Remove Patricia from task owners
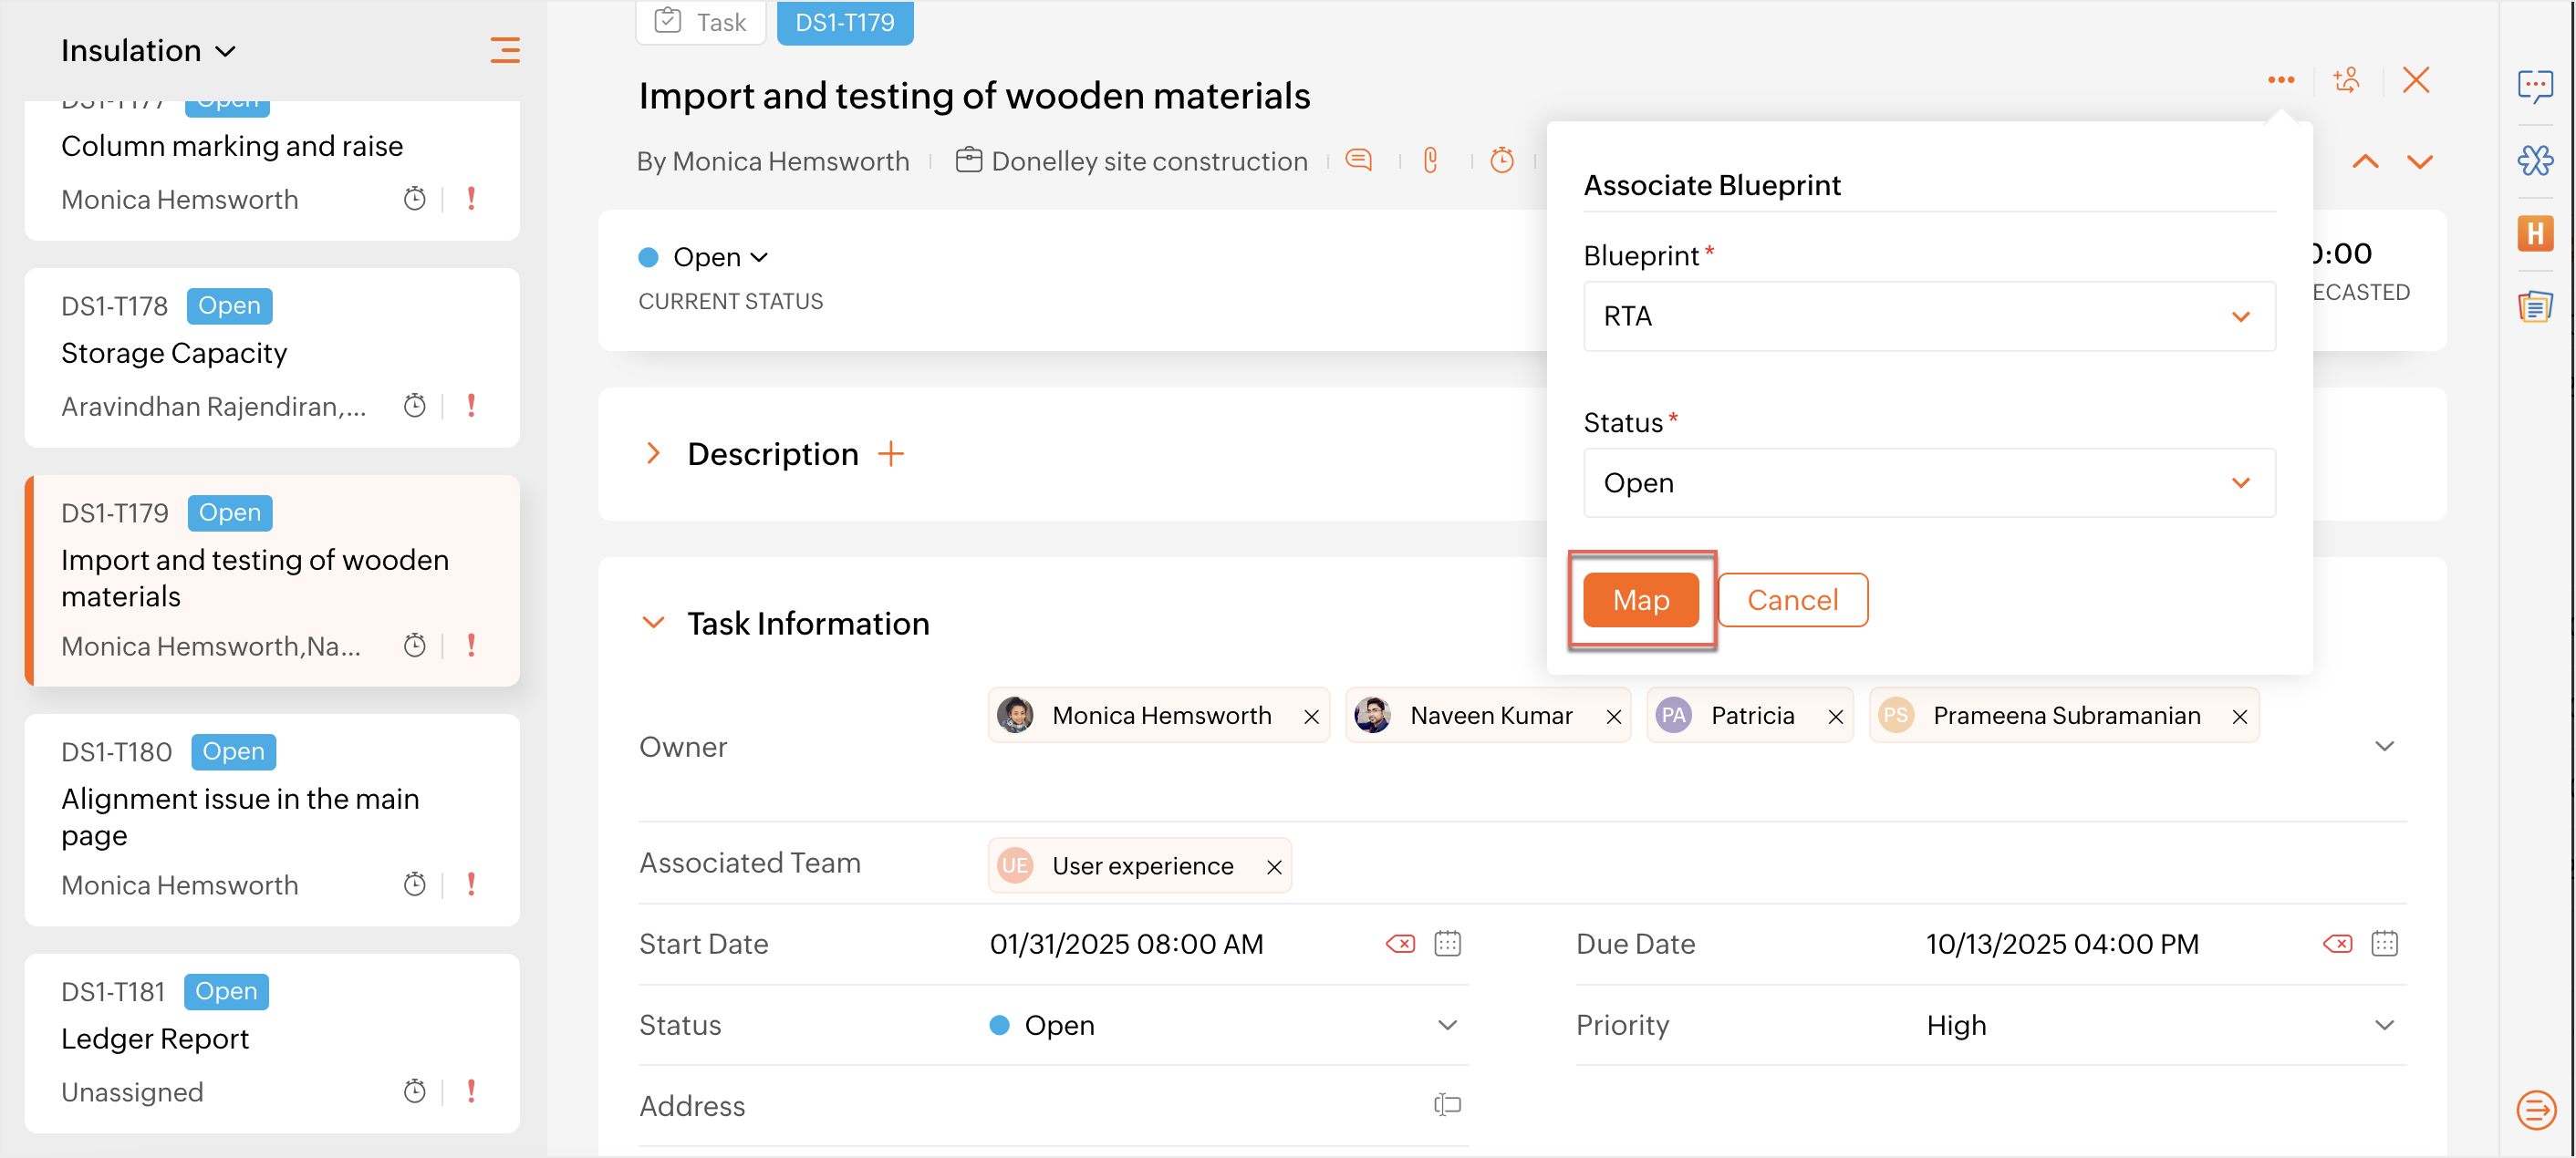2576x1158 pixels. click(1835, 717)
